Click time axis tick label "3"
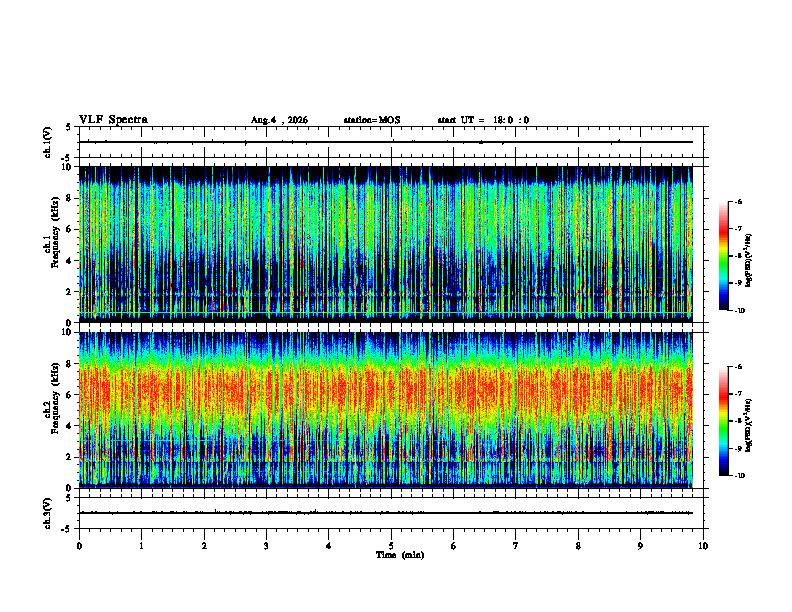792x612 pixels. pyautogui.click(x=266, y=546)
